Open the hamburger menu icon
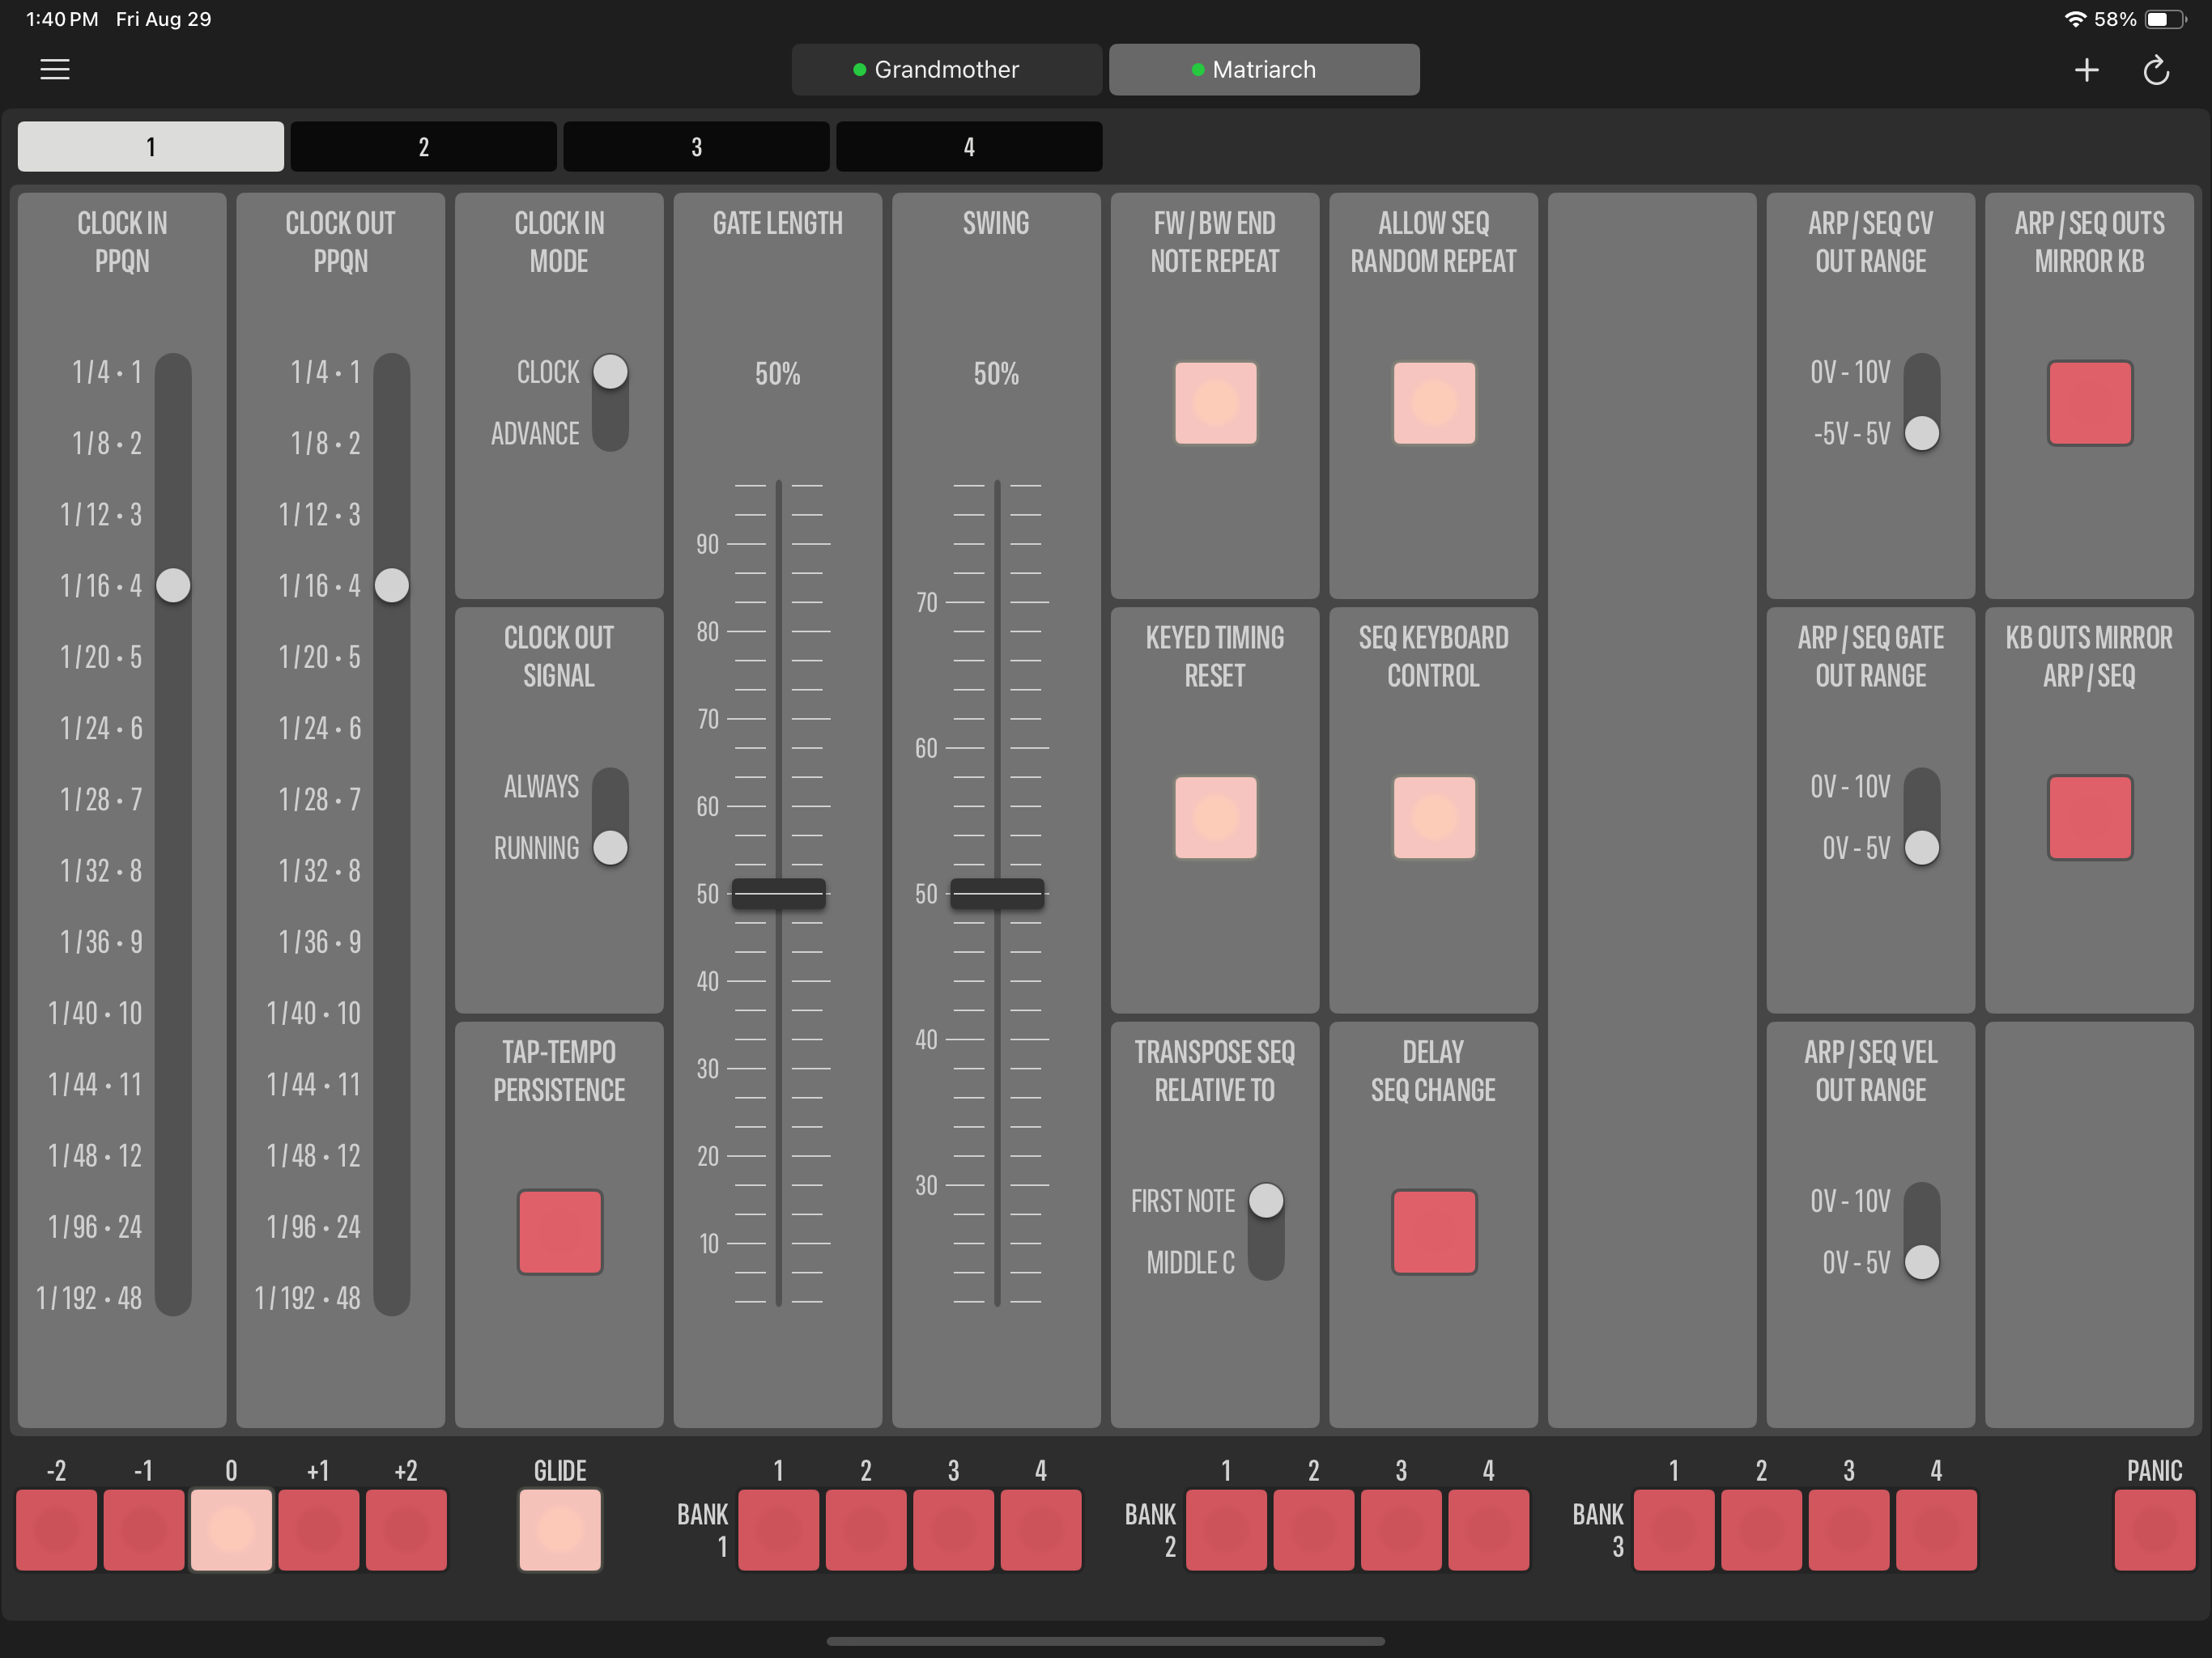 coord(55,69)
